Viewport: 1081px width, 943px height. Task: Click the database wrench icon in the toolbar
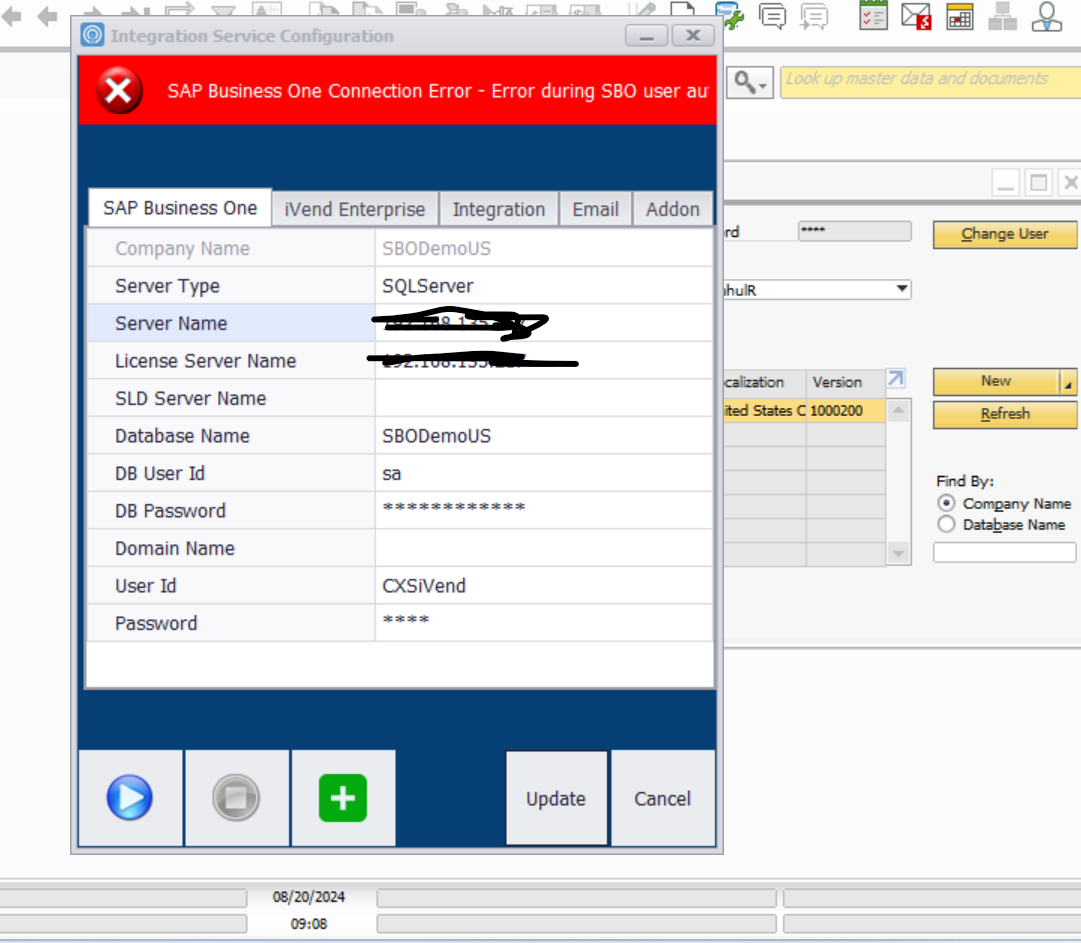(729, 14)
